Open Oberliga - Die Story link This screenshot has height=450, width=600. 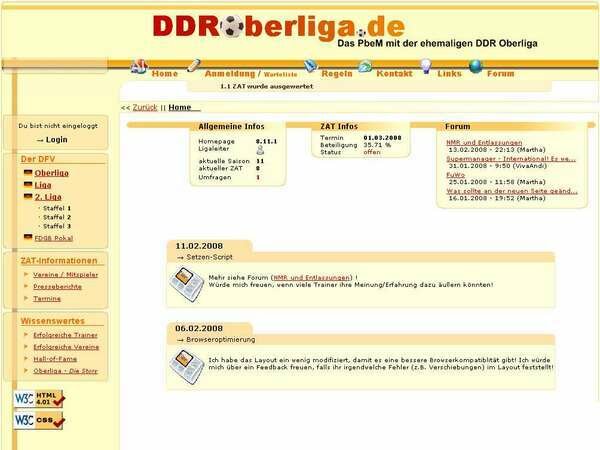pyautogui.click(x=65, y=371)
